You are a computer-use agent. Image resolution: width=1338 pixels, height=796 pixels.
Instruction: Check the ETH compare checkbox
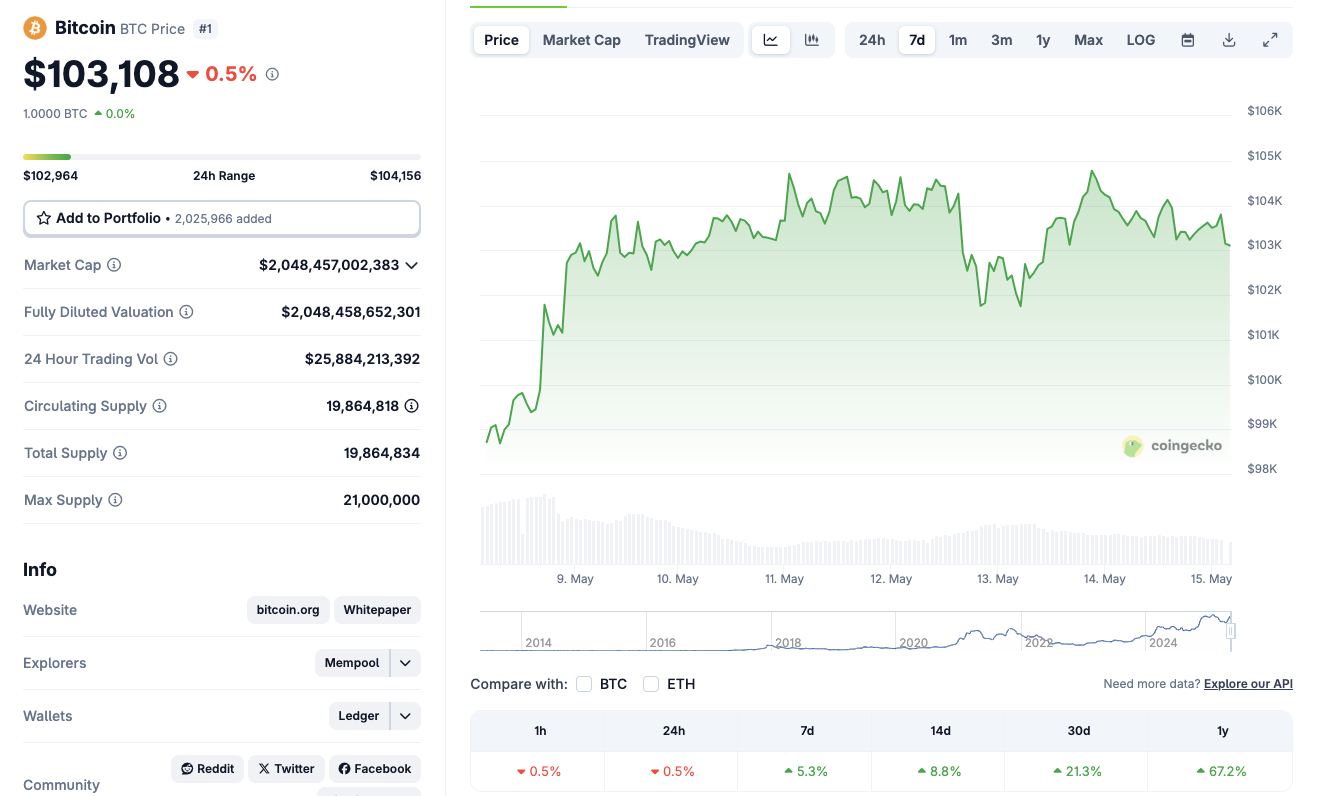pyautogui.click(x=651, y=684)
